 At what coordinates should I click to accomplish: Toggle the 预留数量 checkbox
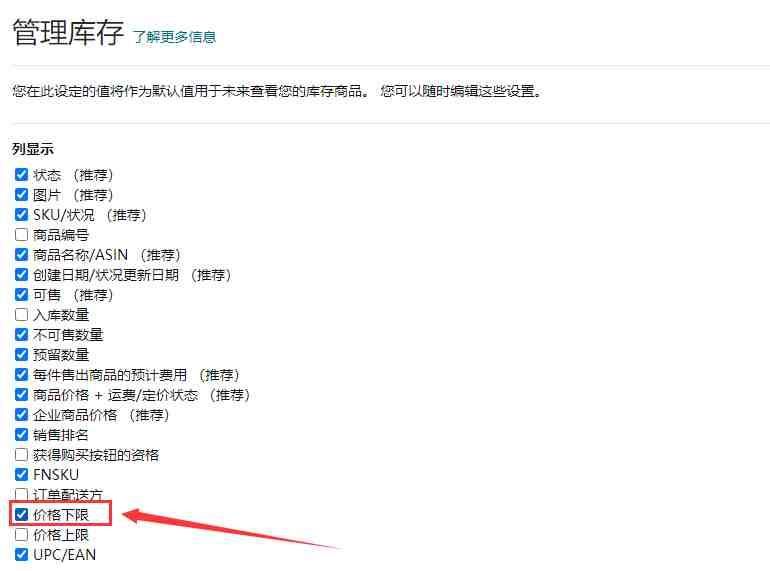[x=21, y=354]
